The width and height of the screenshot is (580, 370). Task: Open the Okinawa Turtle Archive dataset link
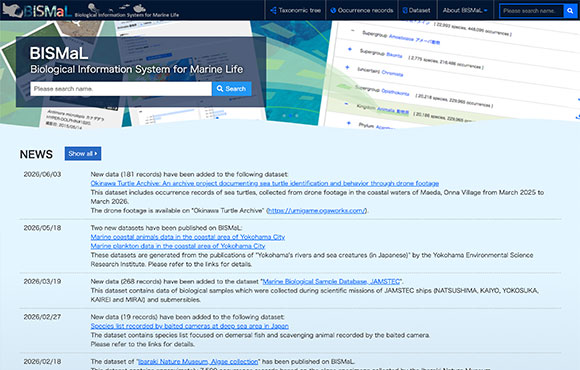264,184
